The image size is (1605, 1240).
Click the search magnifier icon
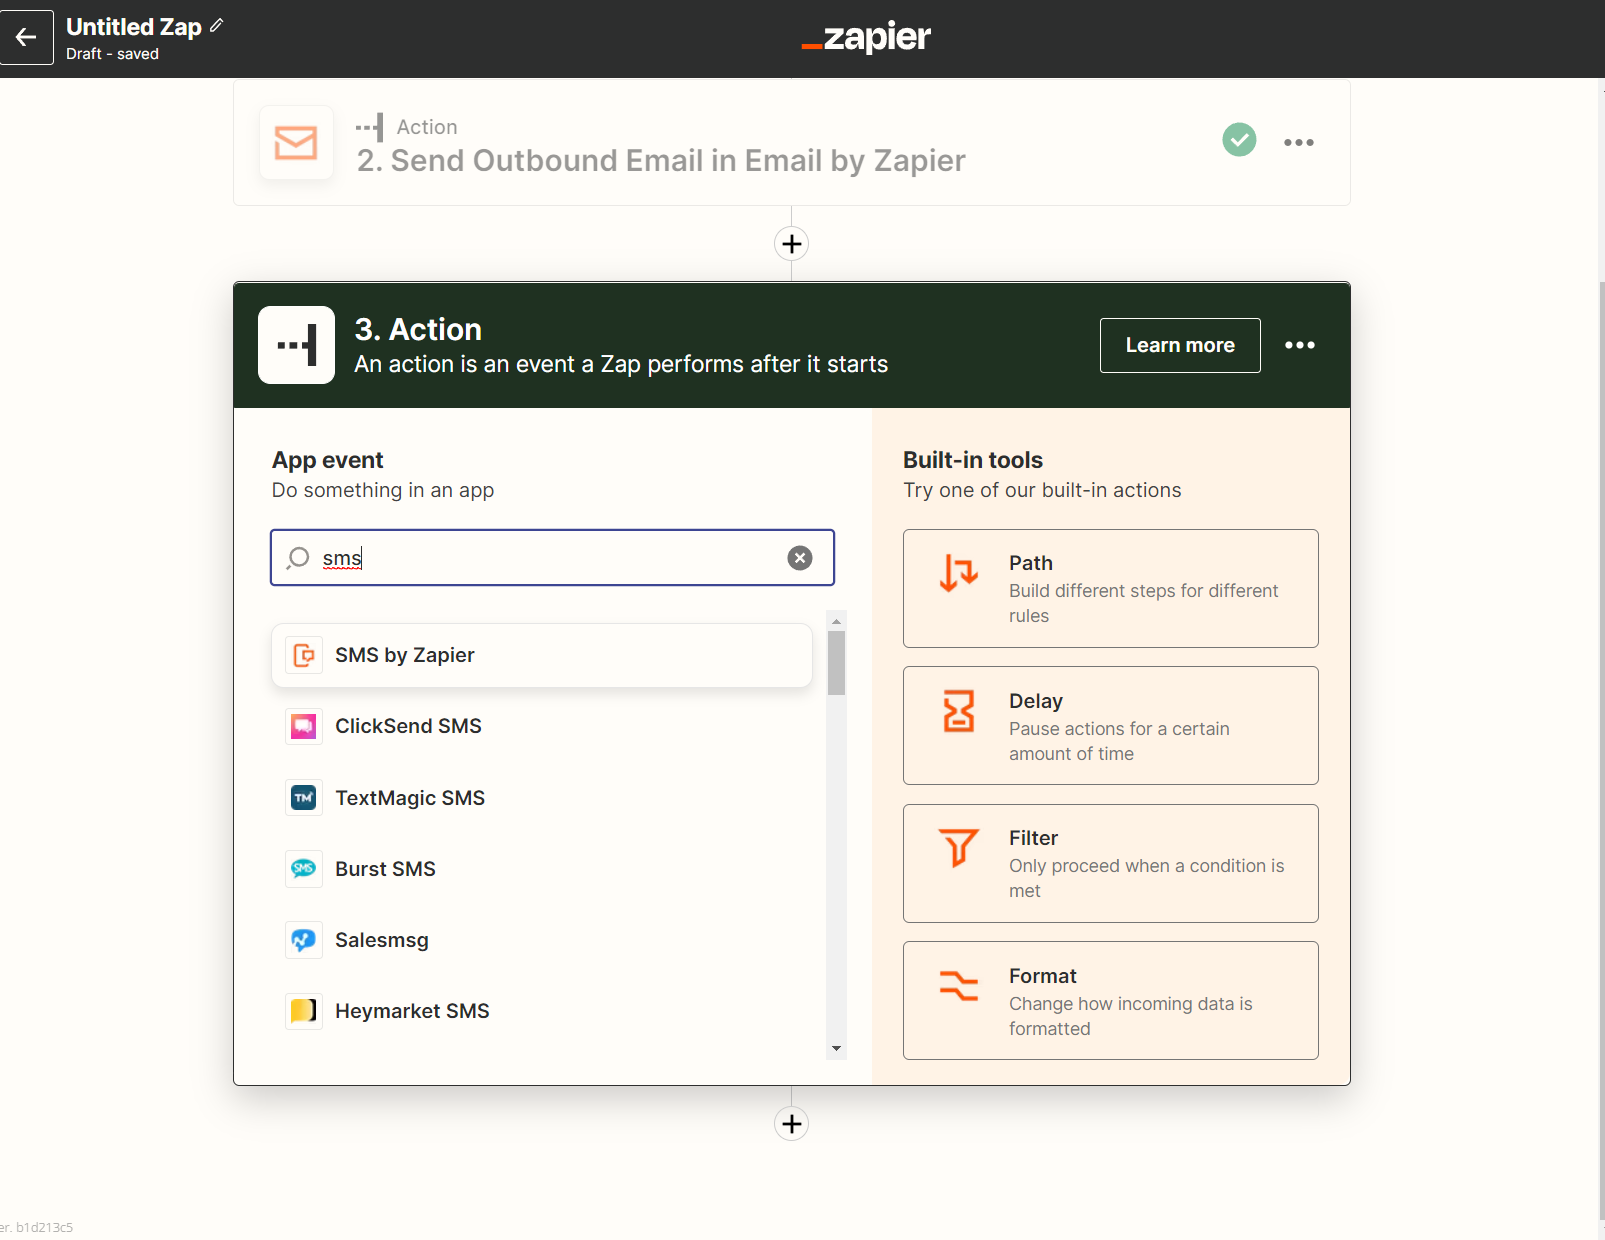tap(298, 558)
